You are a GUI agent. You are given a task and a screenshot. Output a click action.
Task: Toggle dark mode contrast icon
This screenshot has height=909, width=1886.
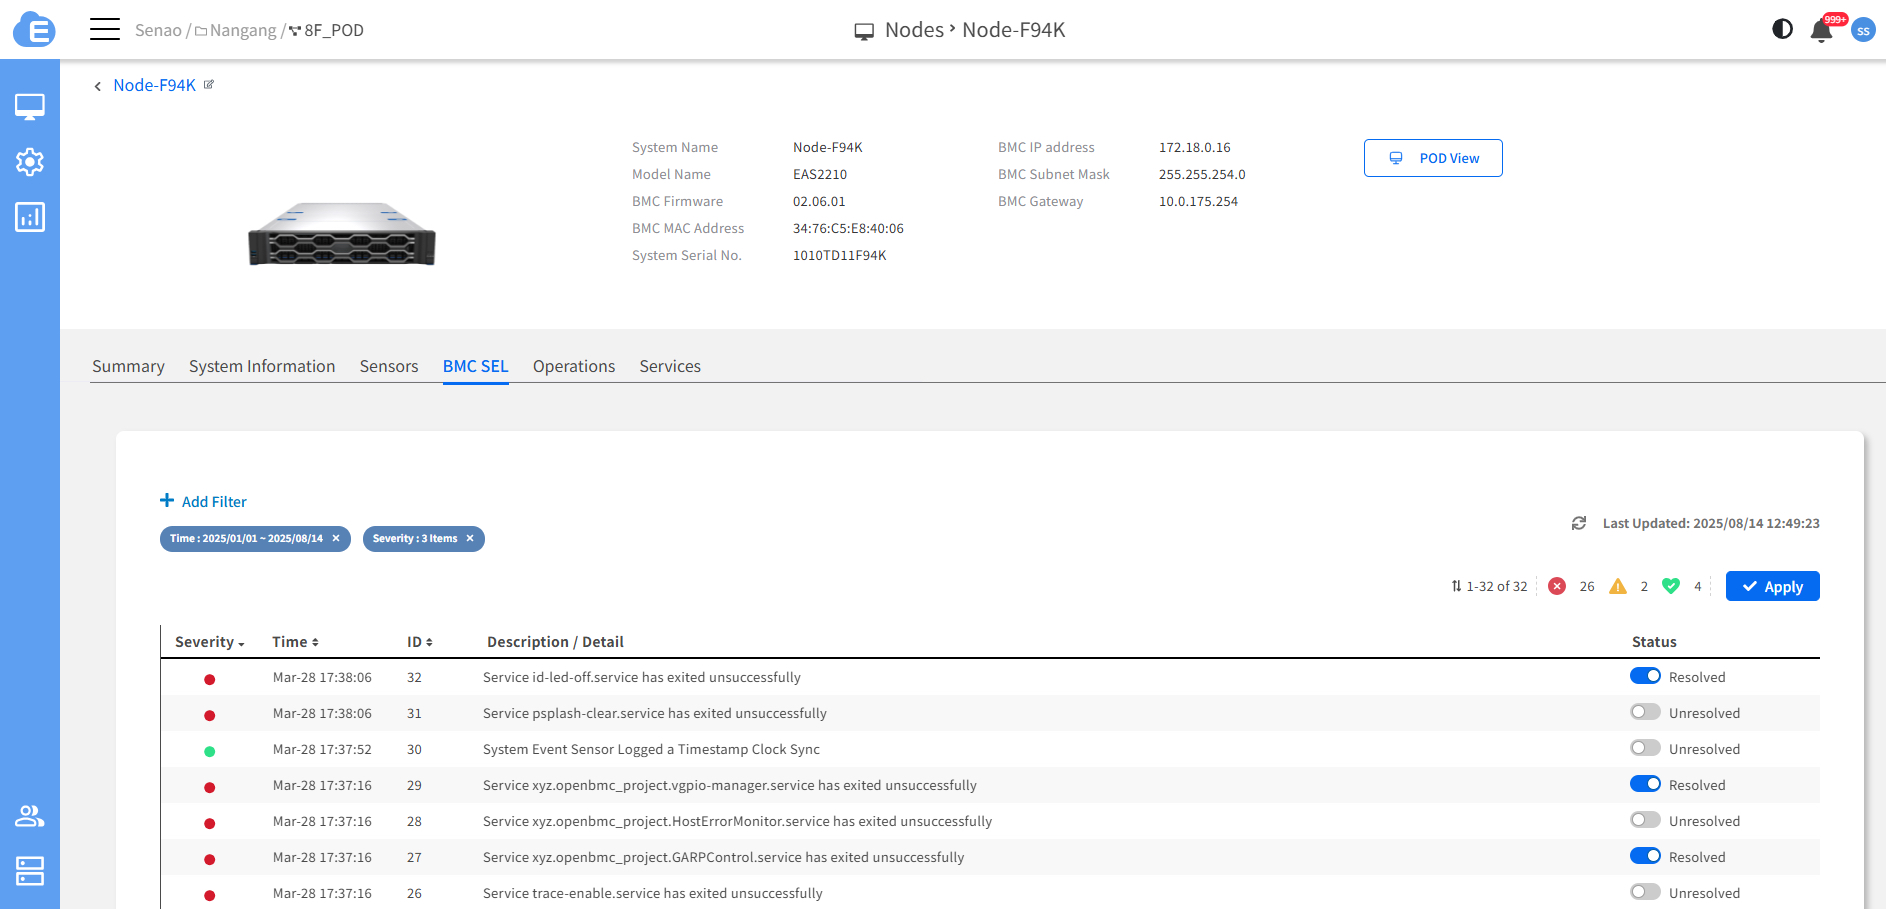(1782, 29)
